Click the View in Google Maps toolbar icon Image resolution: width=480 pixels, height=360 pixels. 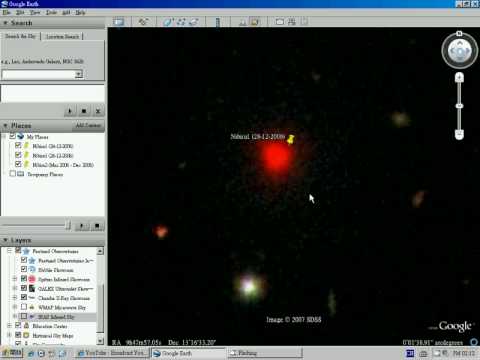pyautogui.click(x=304, y=22)
